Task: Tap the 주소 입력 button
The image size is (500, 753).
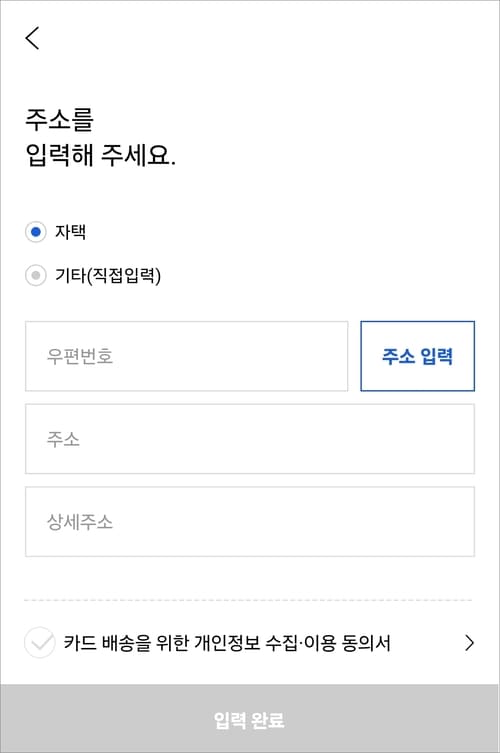Action: click(417, 356)
